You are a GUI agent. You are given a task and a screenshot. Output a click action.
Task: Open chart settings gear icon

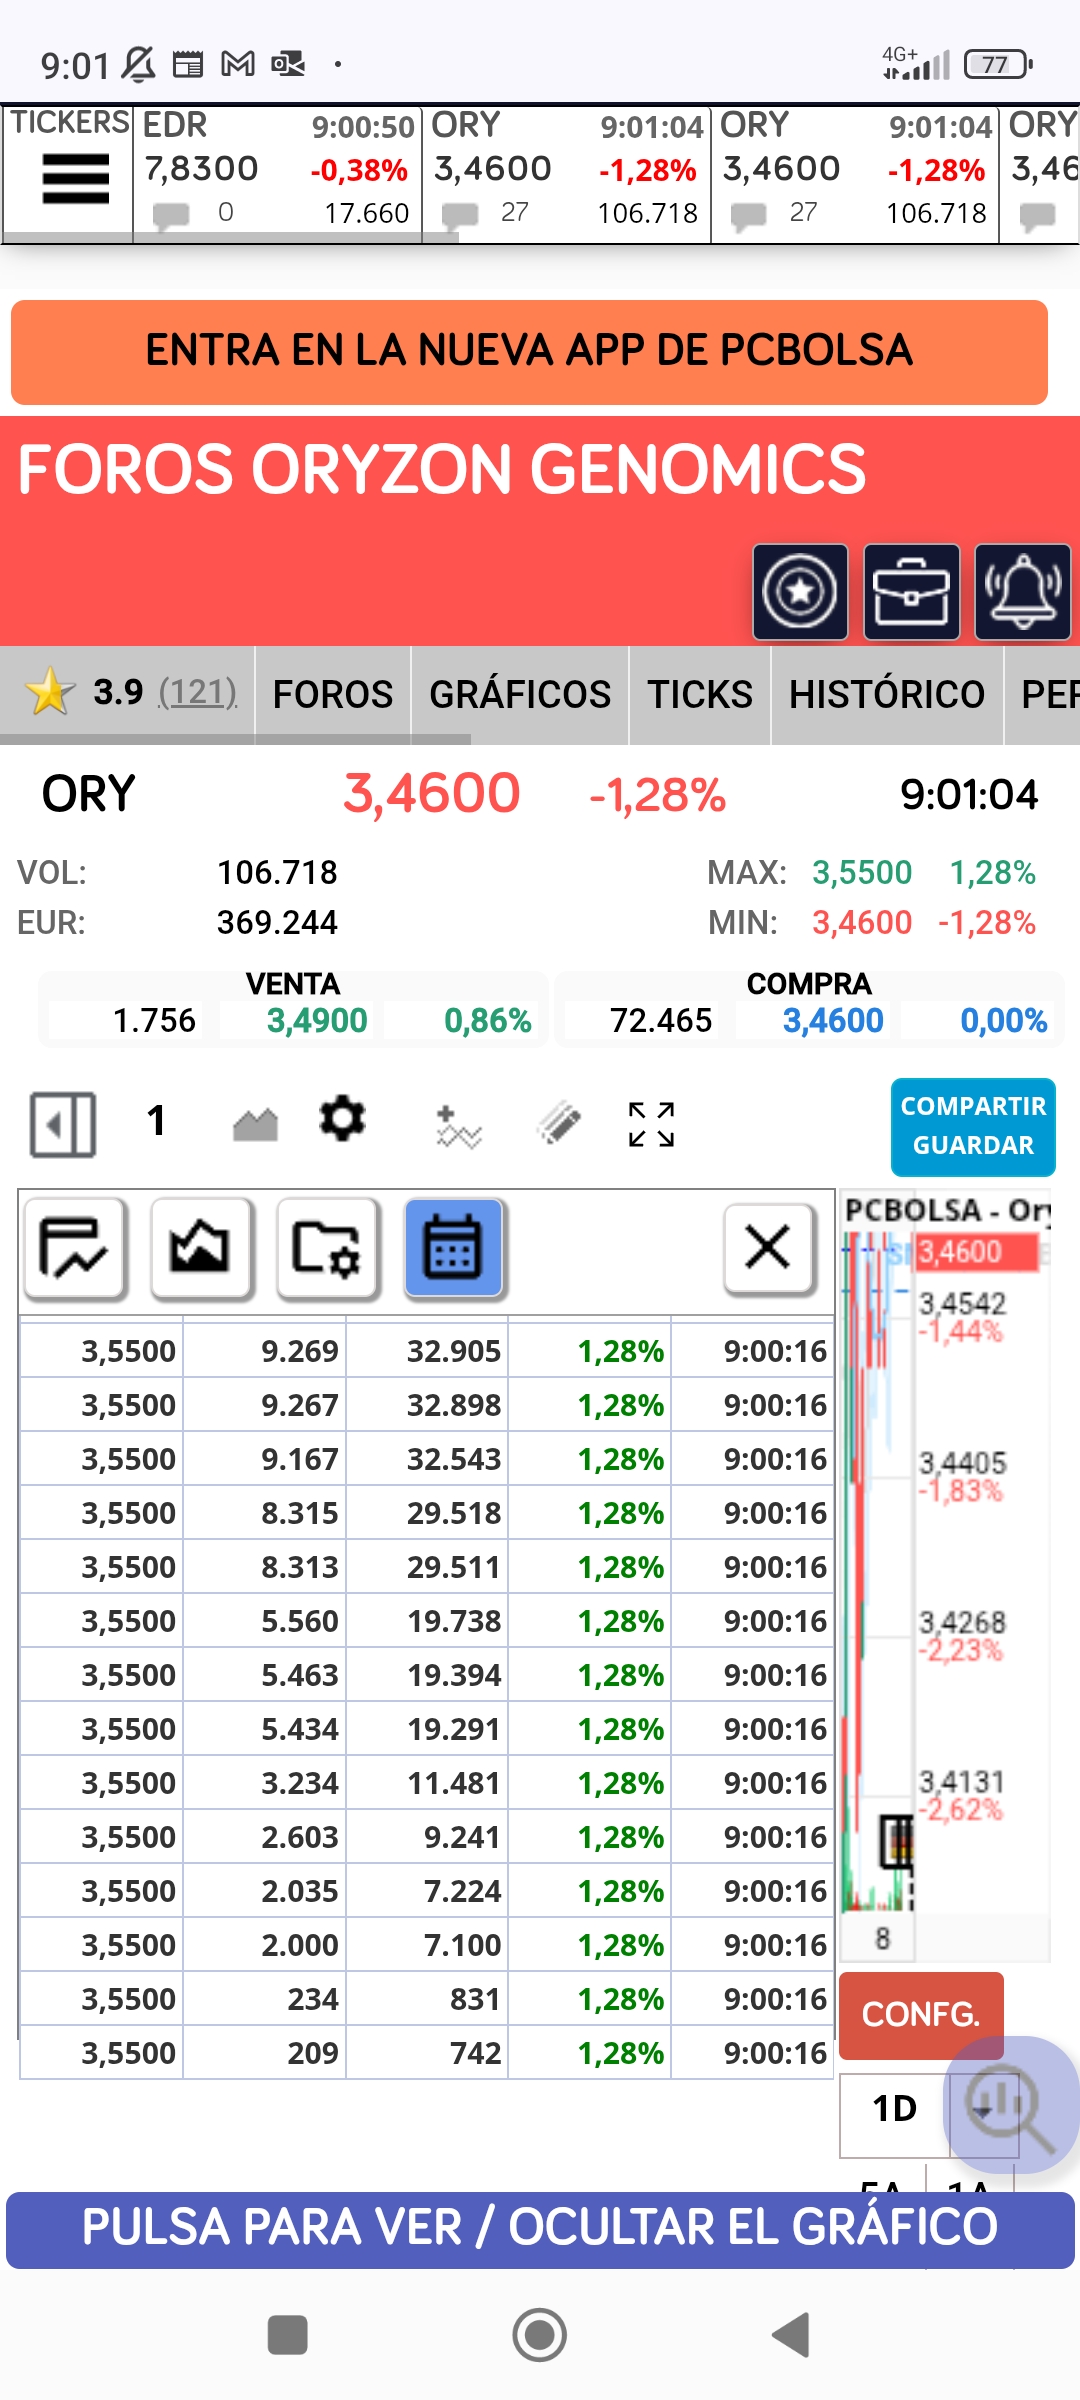tap(342, 1119)
